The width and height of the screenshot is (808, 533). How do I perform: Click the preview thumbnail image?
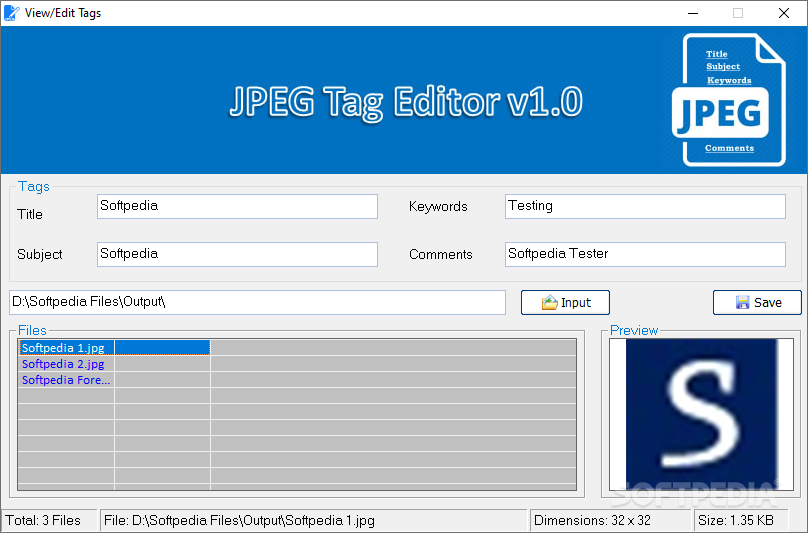click(x=701, y=414)
